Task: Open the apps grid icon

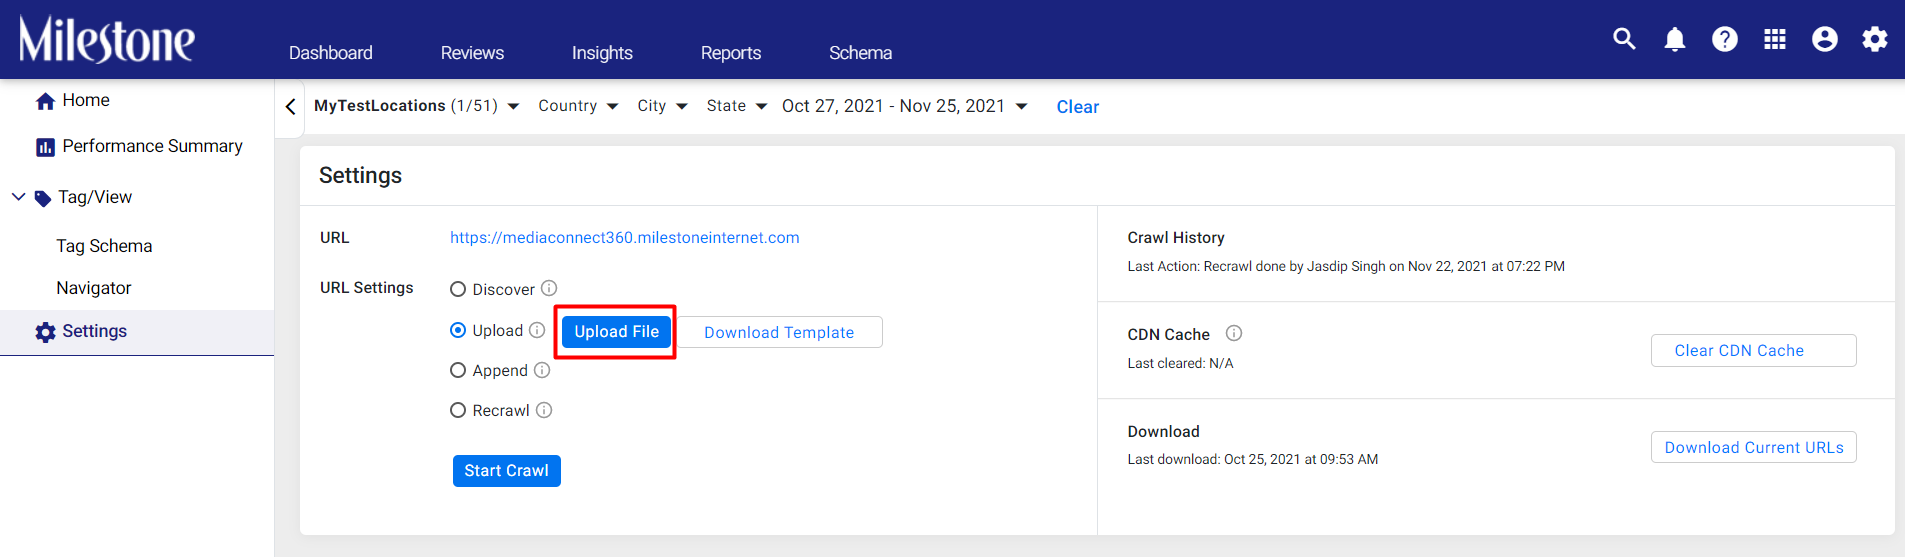Action: tap(1775, 39)
